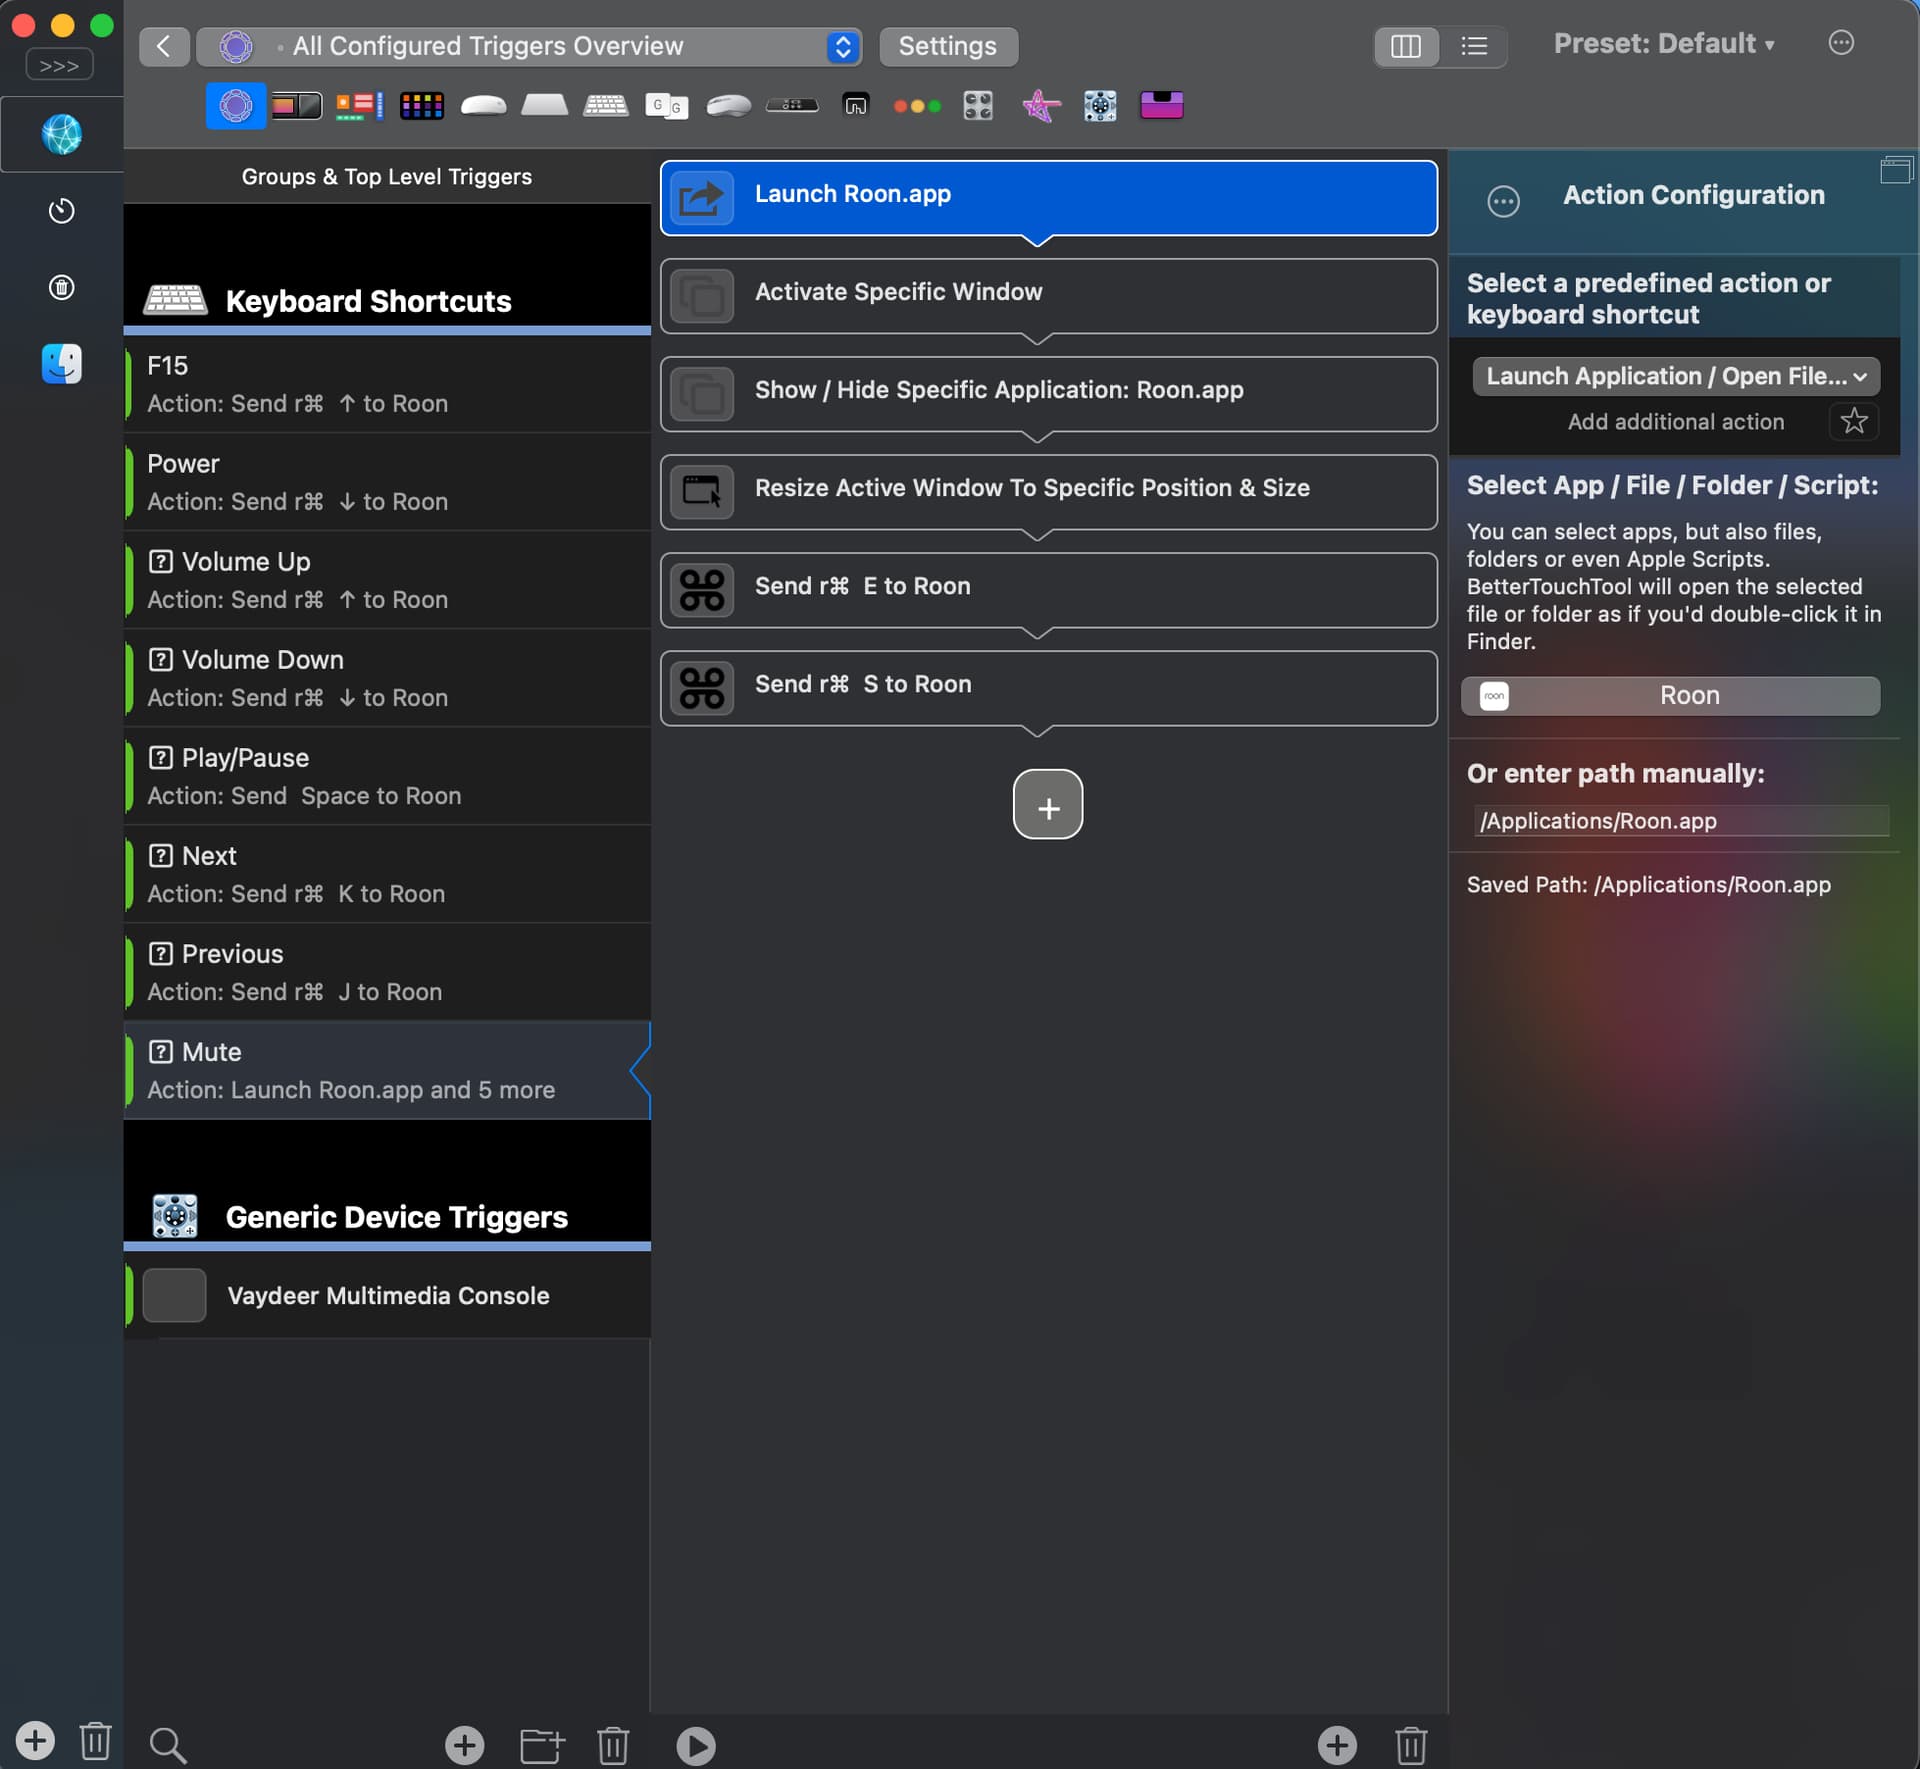
Task: Select the All Triggers purple circle toolbar icon
Action: 236,105
